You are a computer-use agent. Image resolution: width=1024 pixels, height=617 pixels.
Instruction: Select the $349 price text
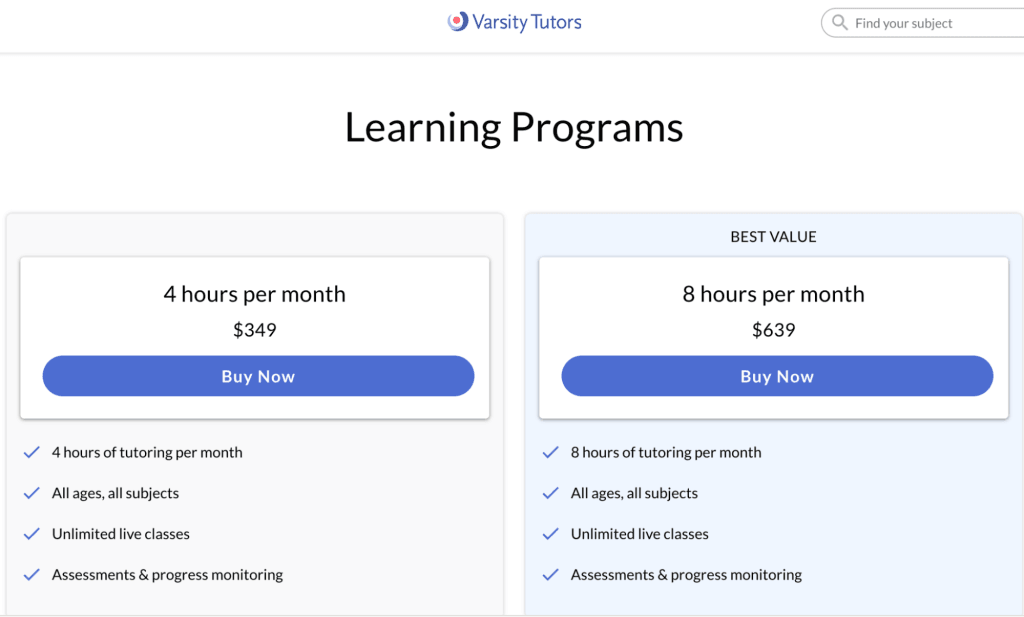click(x=255, y=330)
